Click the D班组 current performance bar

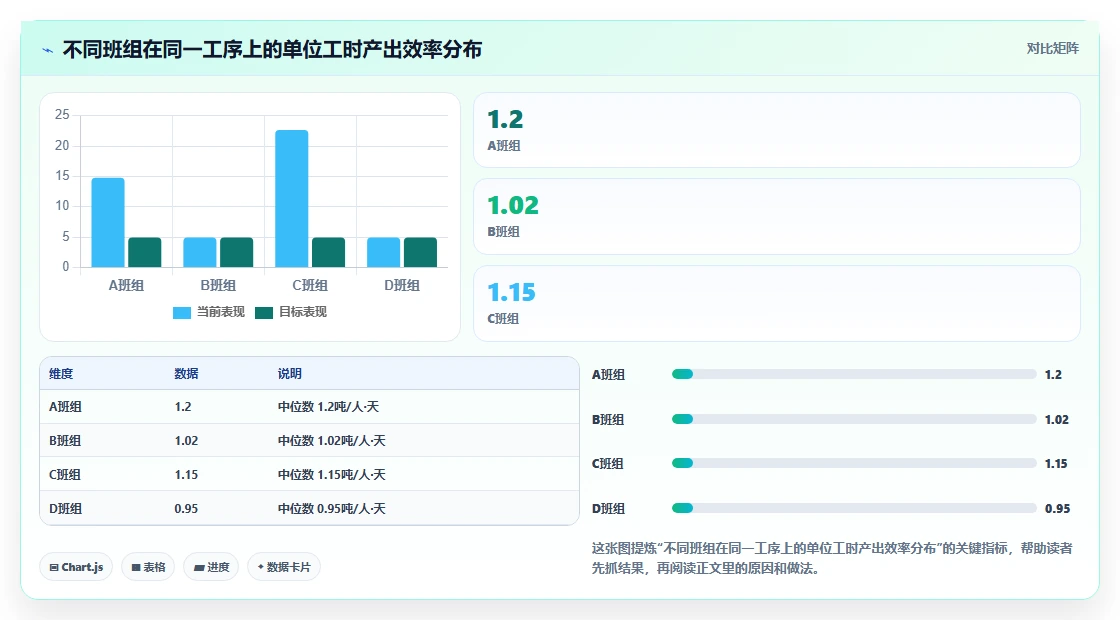tap(384, 252)
